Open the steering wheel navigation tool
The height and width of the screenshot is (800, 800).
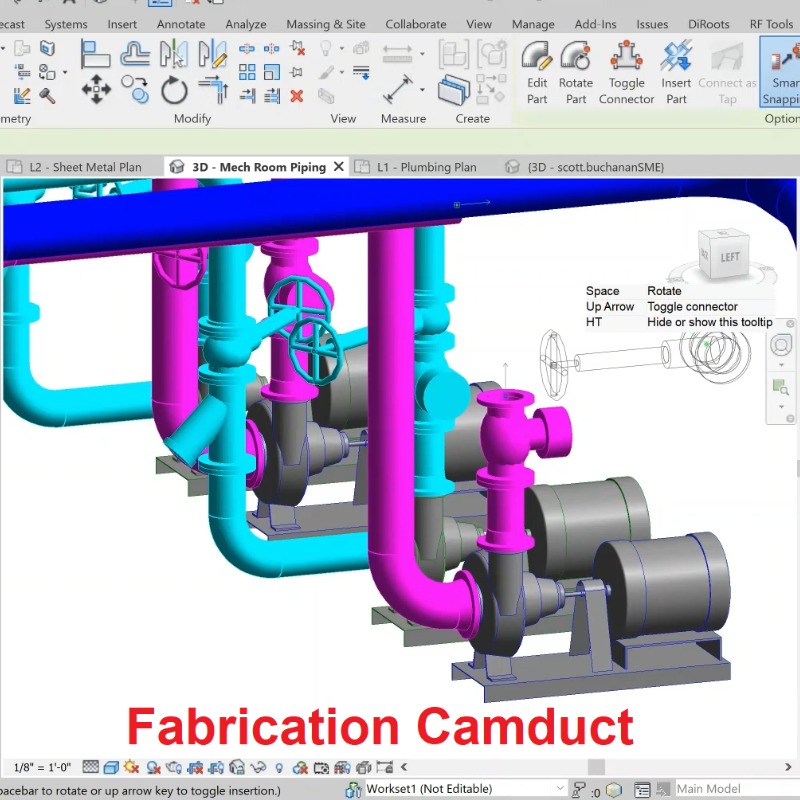[782, 345]
